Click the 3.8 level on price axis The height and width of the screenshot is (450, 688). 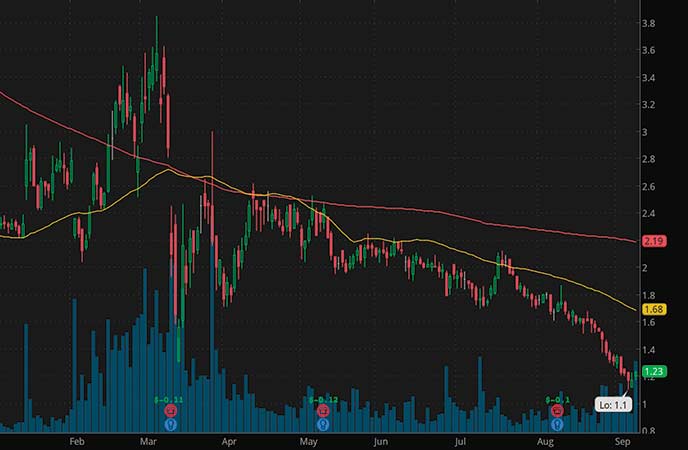648,23
